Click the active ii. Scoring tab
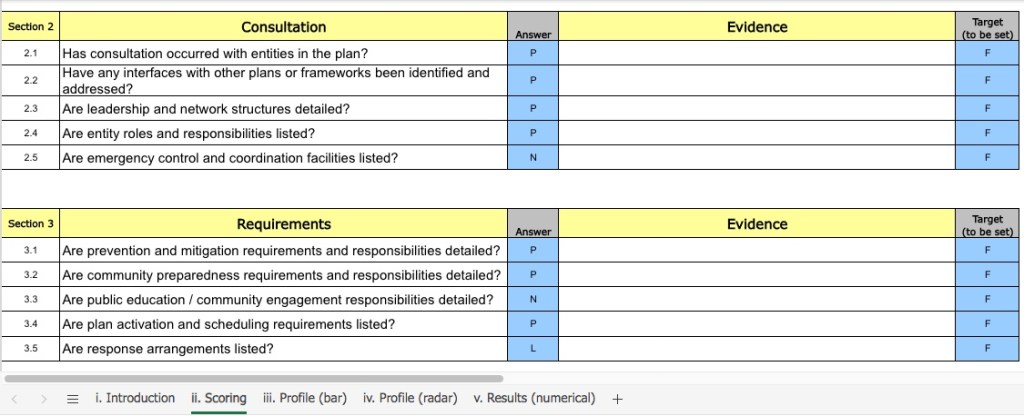Image resolution: width=1024 pixels, height=416 pixels. (218, 398)
